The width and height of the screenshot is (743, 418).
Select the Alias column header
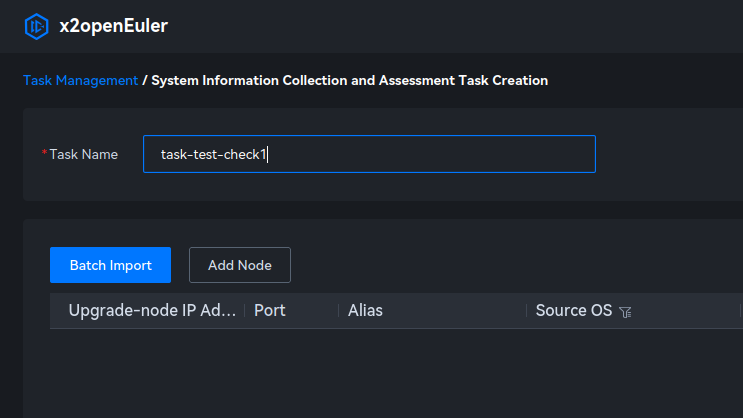tap(365, 311)
